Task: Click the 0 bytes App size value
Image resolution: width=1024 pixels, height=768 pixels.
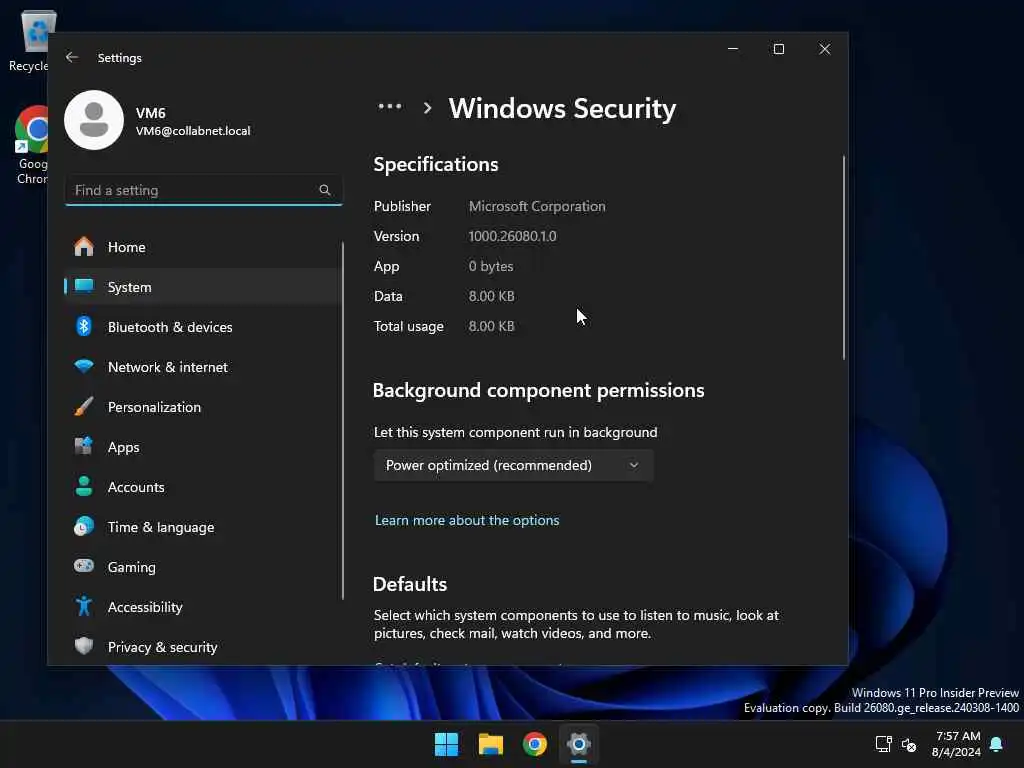Action: [490, 266]
